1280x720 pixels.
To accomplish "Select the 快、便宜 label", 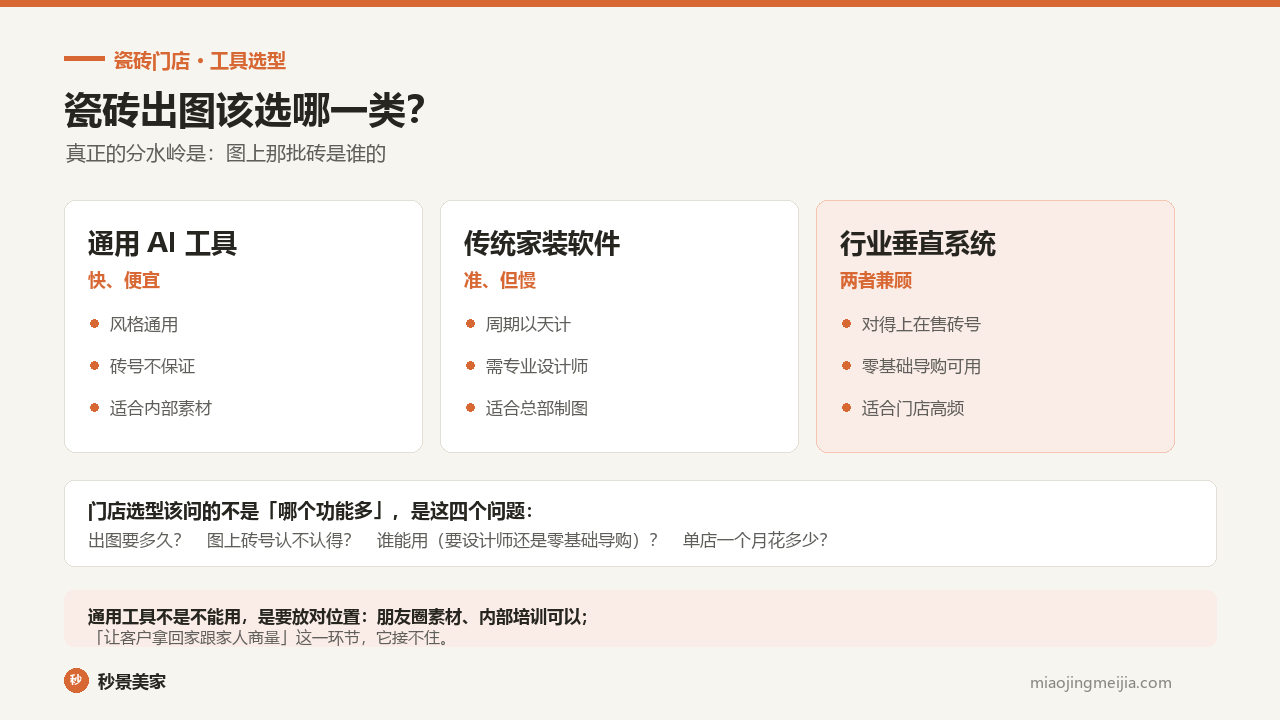I will (124, 281).
